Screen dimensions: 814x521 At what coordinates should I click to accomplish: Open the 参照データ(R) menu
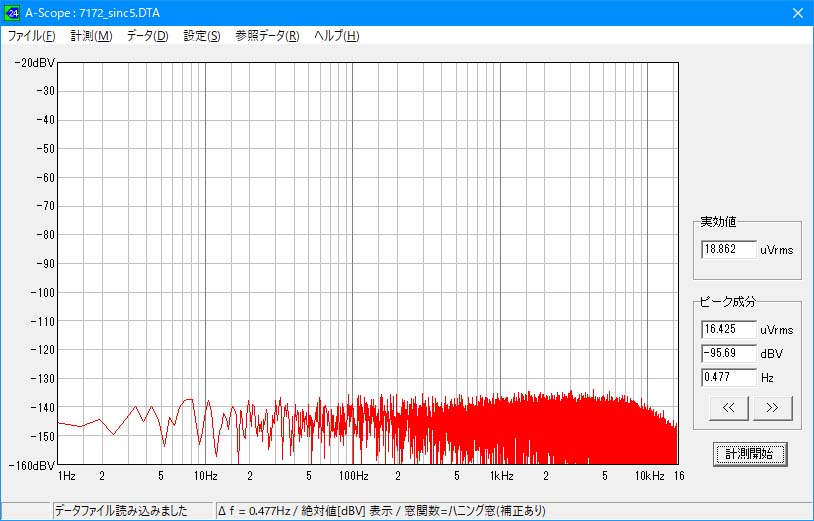click(267, 36)
